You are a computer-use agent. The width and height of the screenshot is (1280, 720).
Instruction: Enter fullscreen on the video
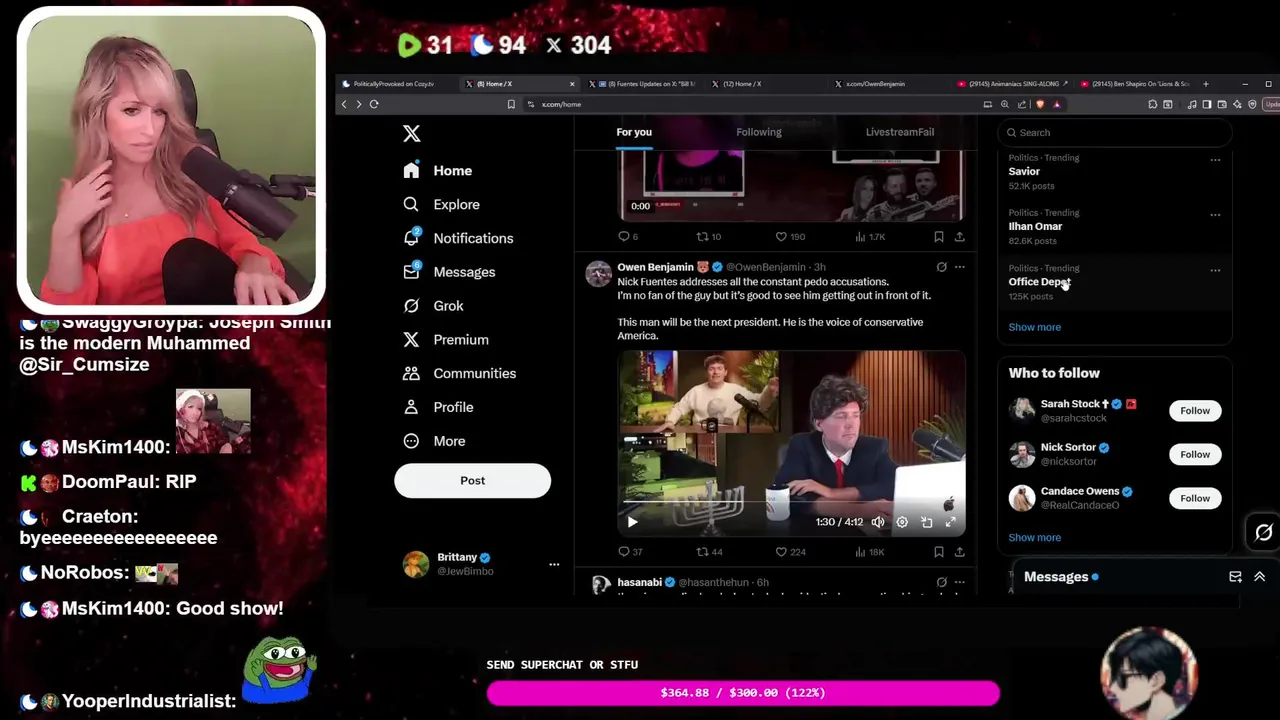tap(950, 522)
